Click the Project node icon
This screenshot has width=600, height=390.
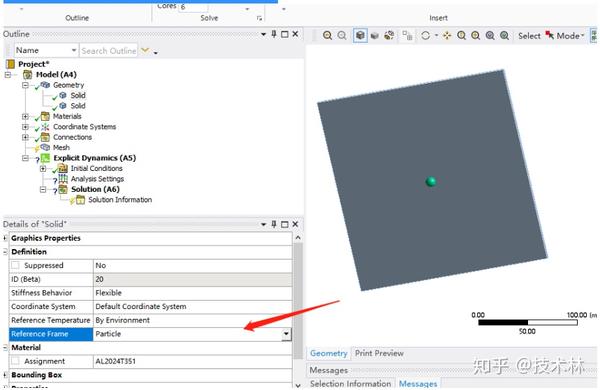(x=10, y=64)
